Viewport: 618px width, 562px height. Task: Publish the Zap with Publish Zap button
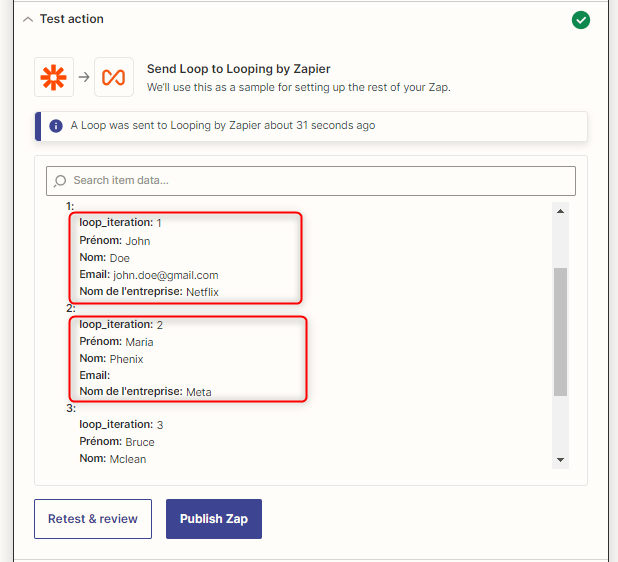click(214, 519)
